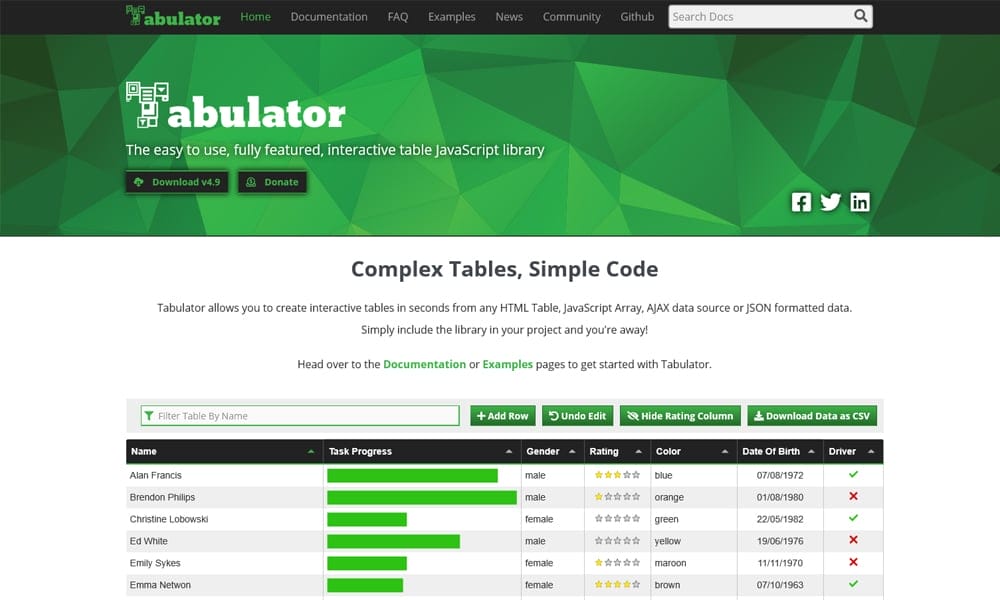The image size is (1000, 600).
Task: Open the Community nav item
Action: click(571, 17)
